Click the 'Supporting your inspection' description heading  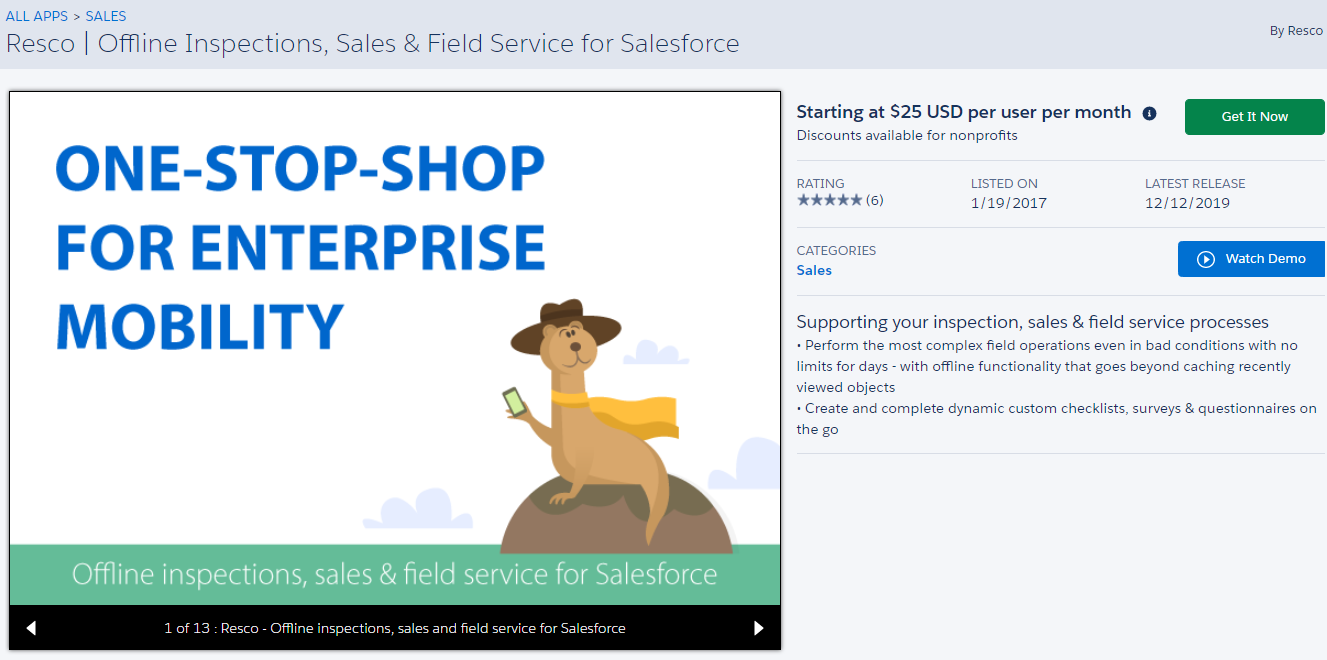click(x=1032, y=322)
